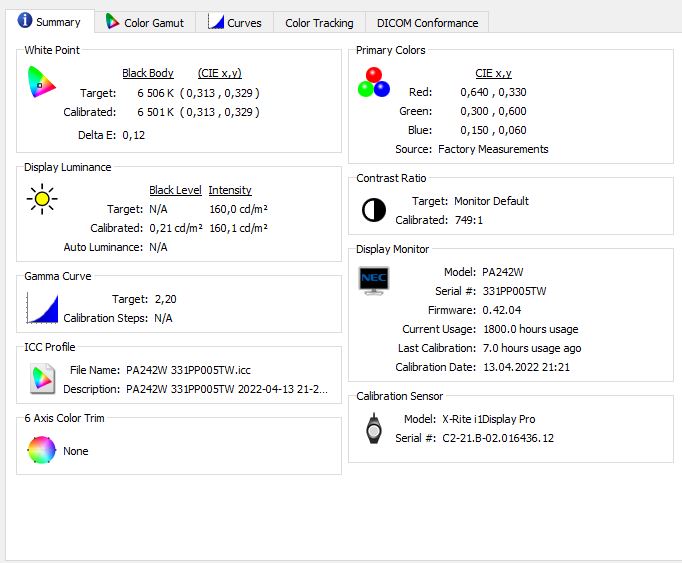Click the target intensity 160,0 cd/m²

[x=238, y=209]
